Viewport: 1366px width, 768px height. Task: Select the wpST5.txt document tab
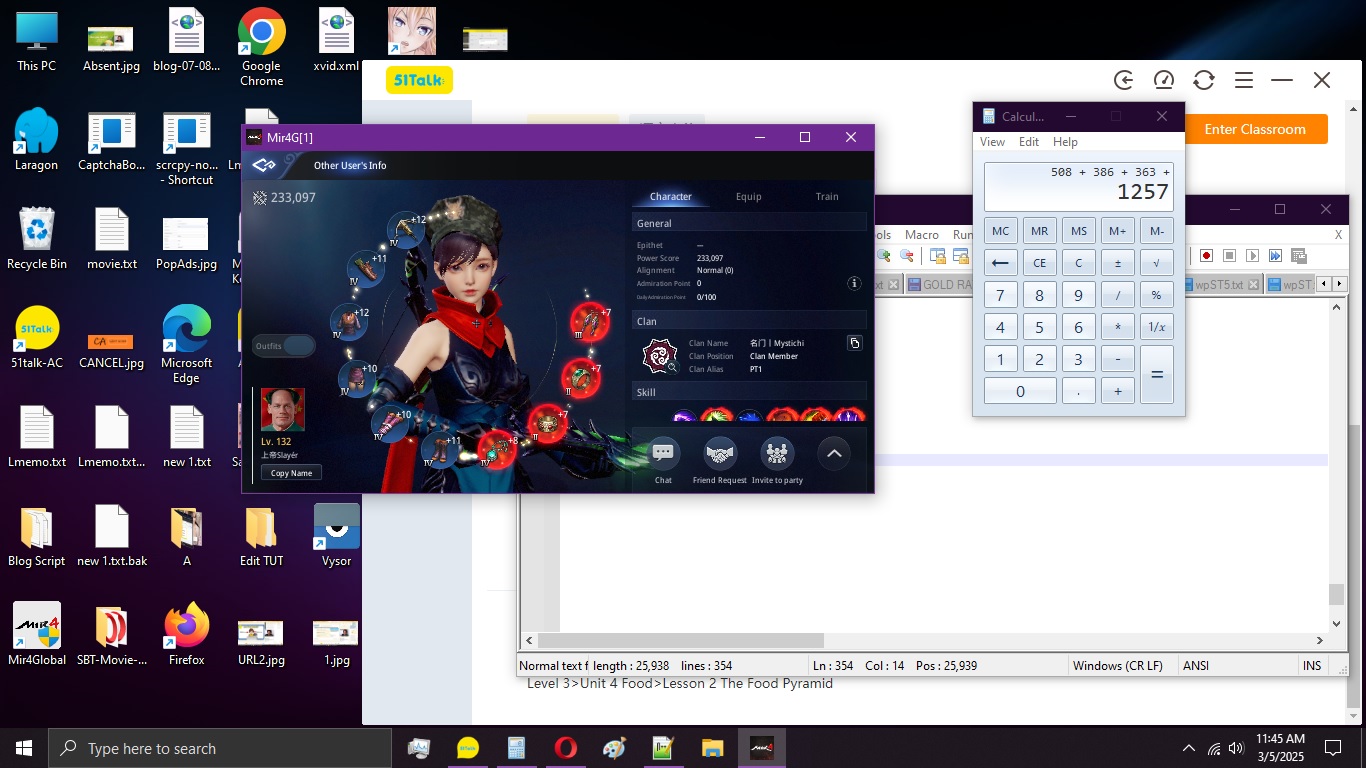pyautogui.click(x=1218, y=285)
